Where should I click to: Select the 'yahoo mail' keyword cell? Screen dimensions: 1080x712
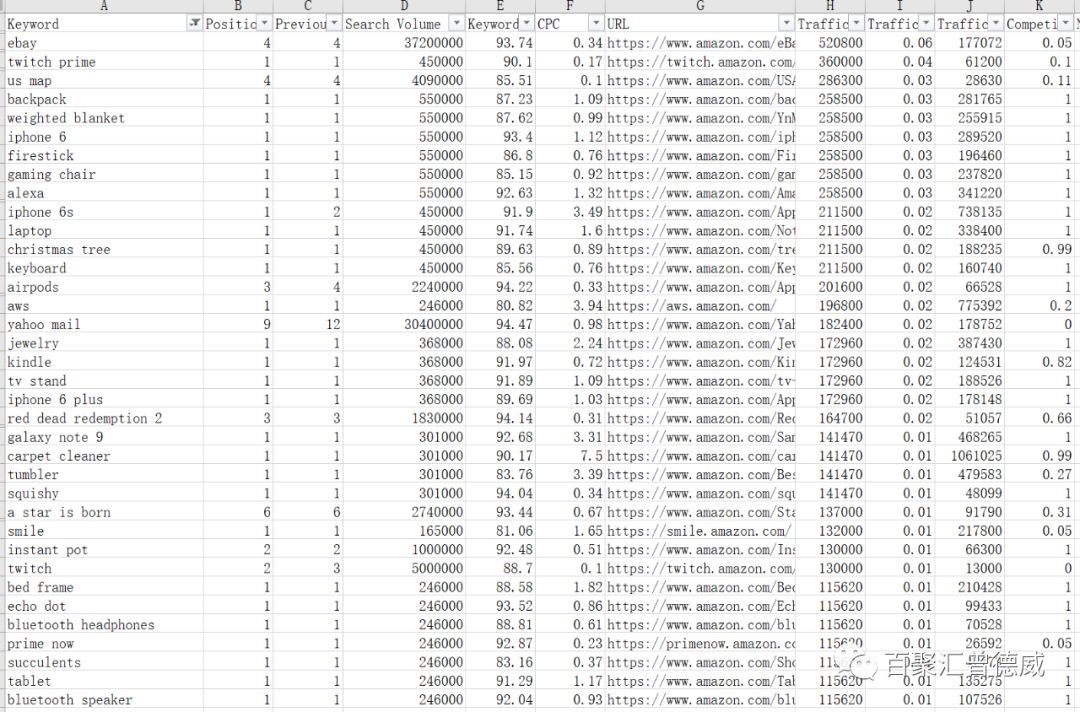coord(103,324)
